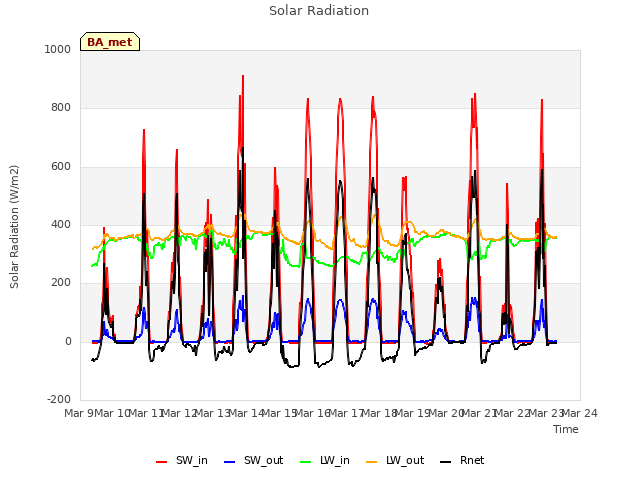Image resolution: width=640 pixels, height=480 pixels.
Task: Click the Solar Radiation chart title
Action: tap(319, 11)
